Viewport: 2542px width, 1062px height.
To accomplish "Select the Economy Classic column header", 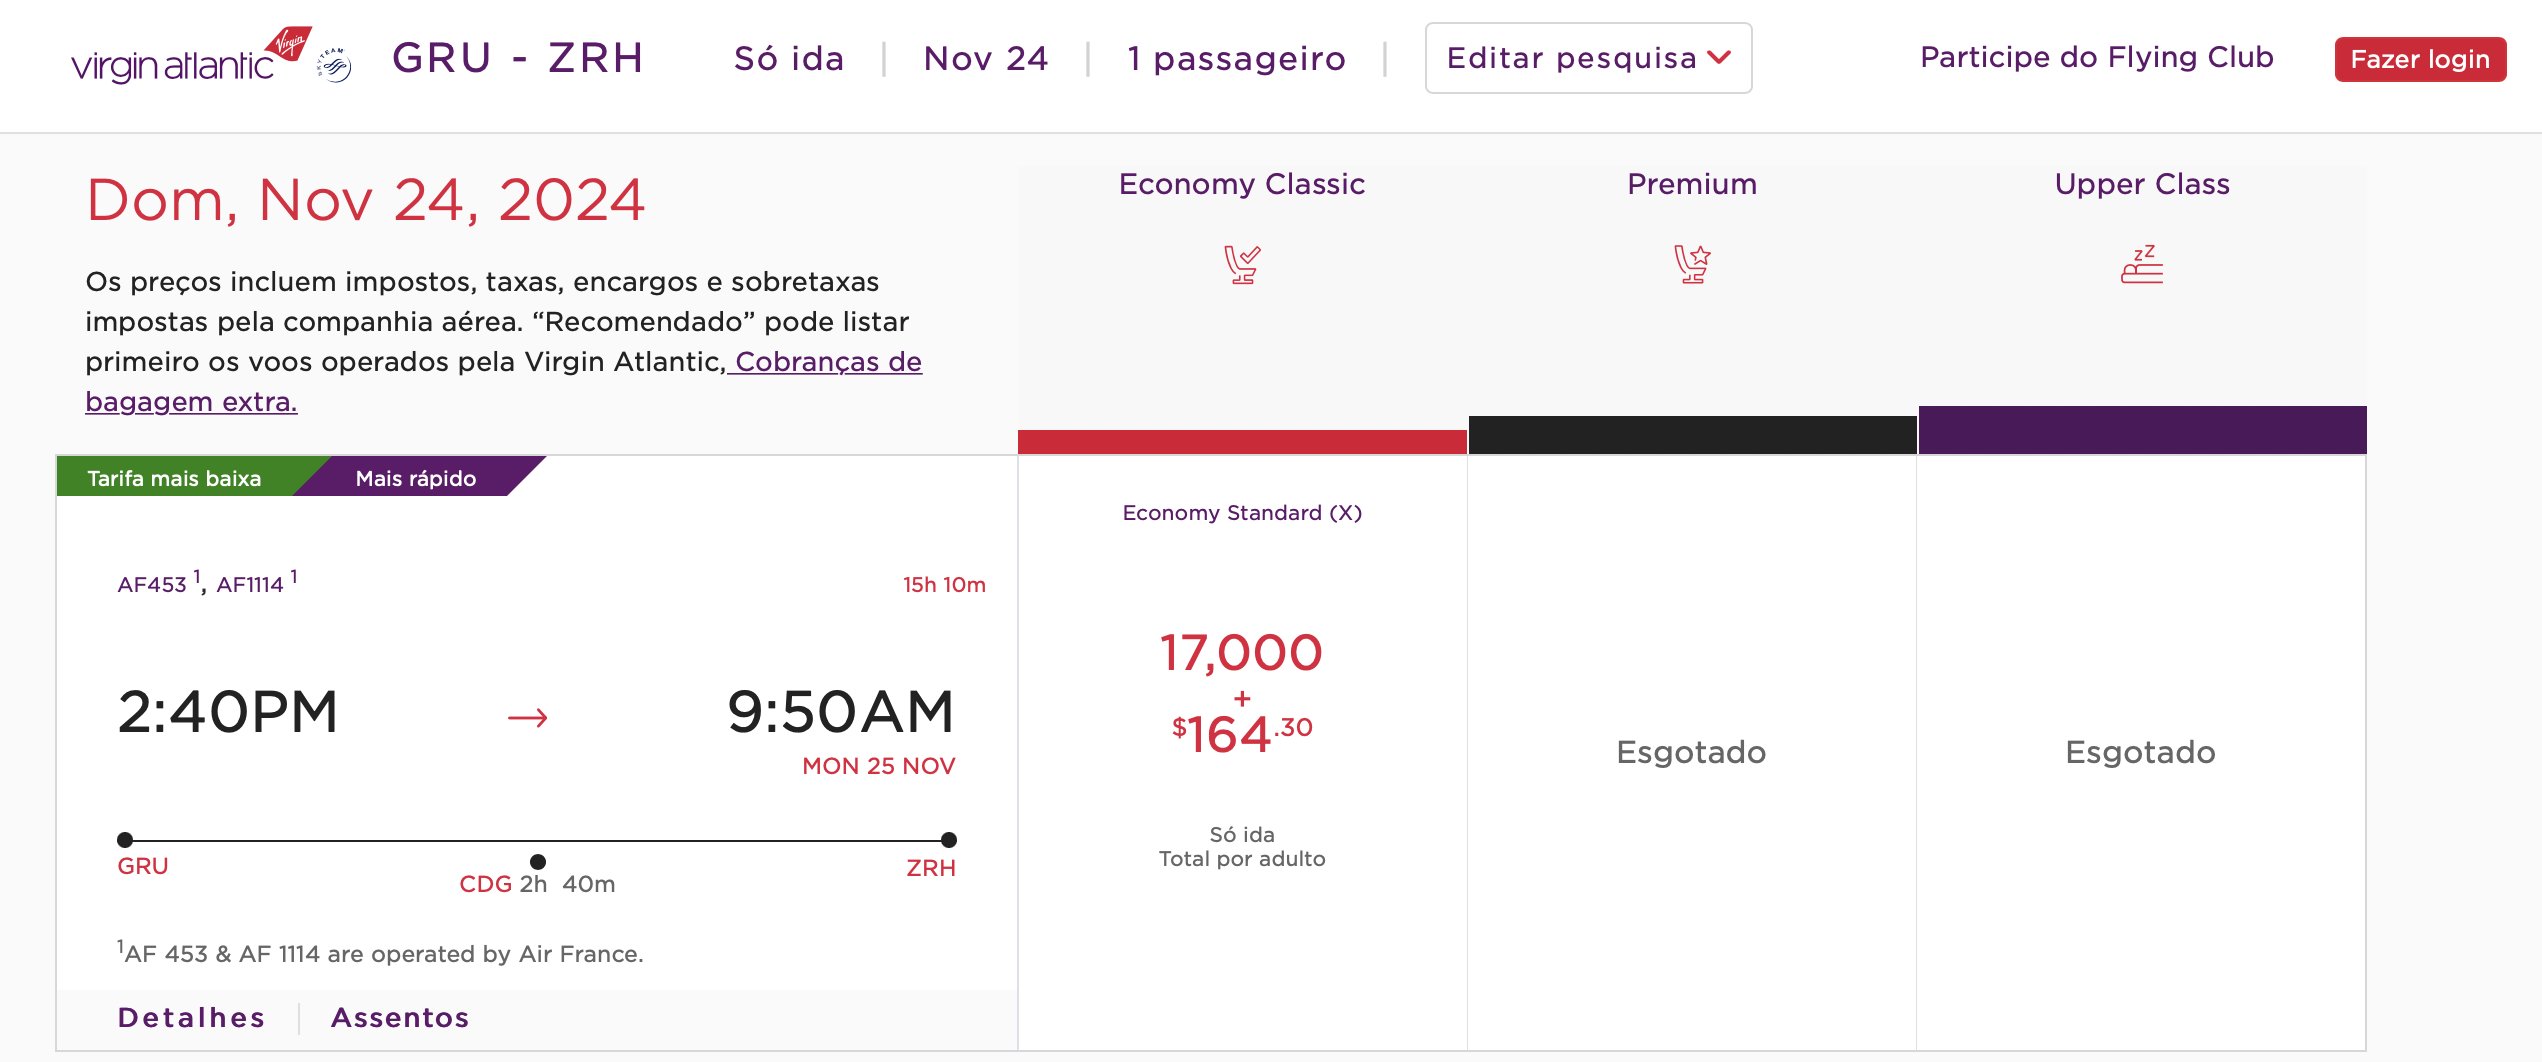I will [x=1242, y=184].
